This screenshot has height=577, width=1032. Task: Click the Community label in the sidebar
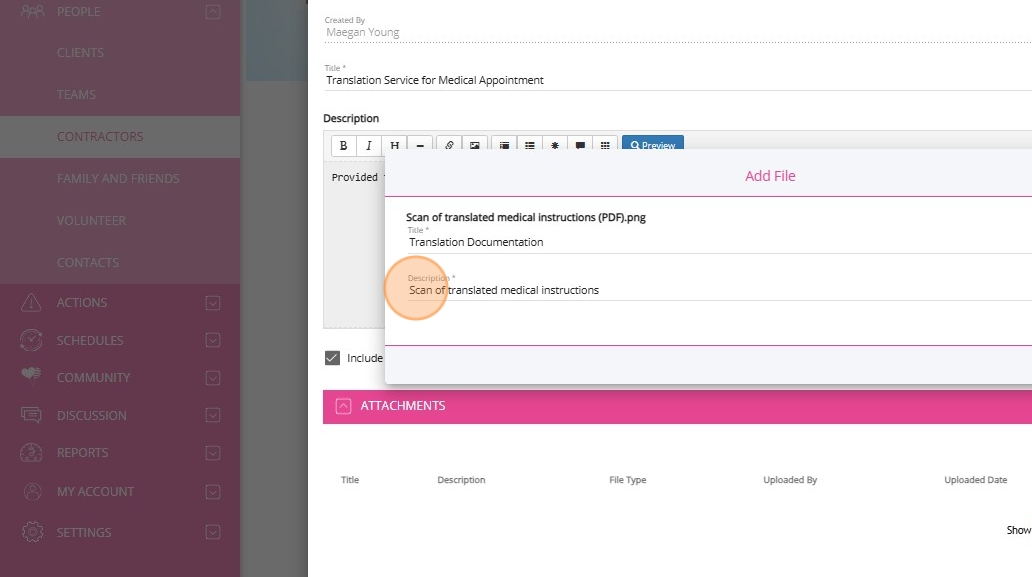pos(93,378)
